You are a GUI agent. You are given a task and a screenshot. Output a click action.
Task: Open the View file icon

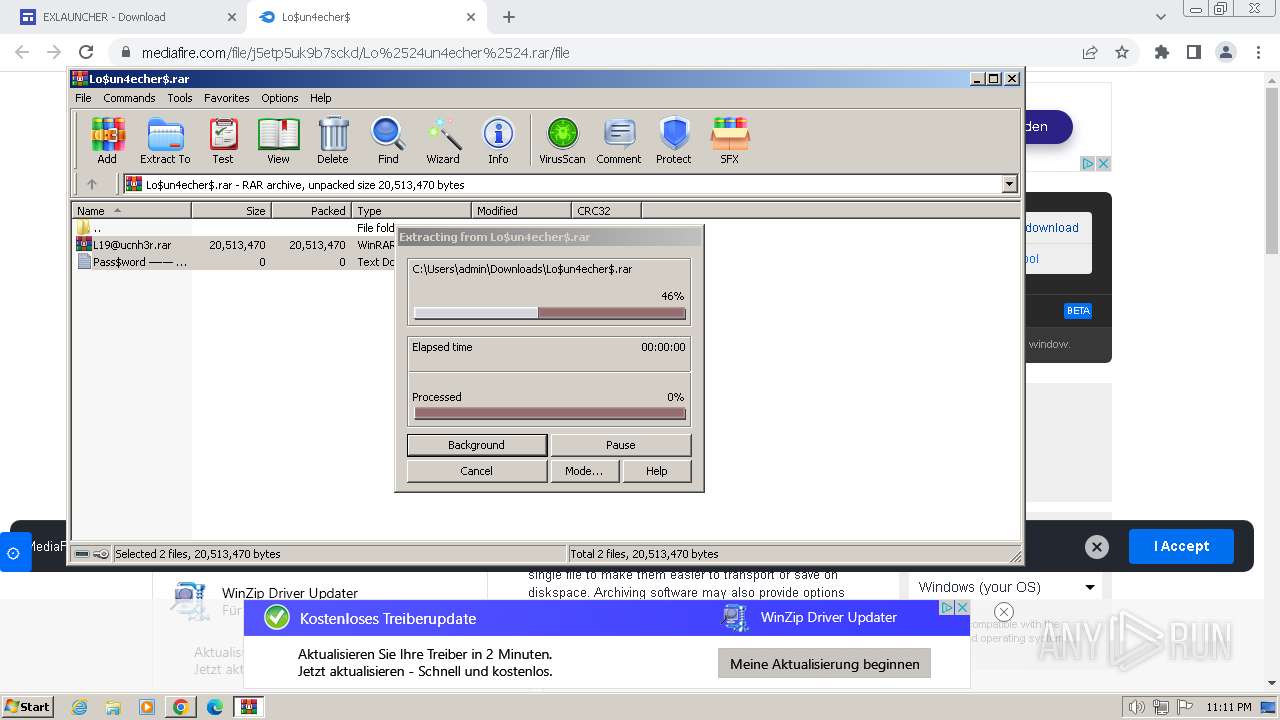tap(278, 141)
